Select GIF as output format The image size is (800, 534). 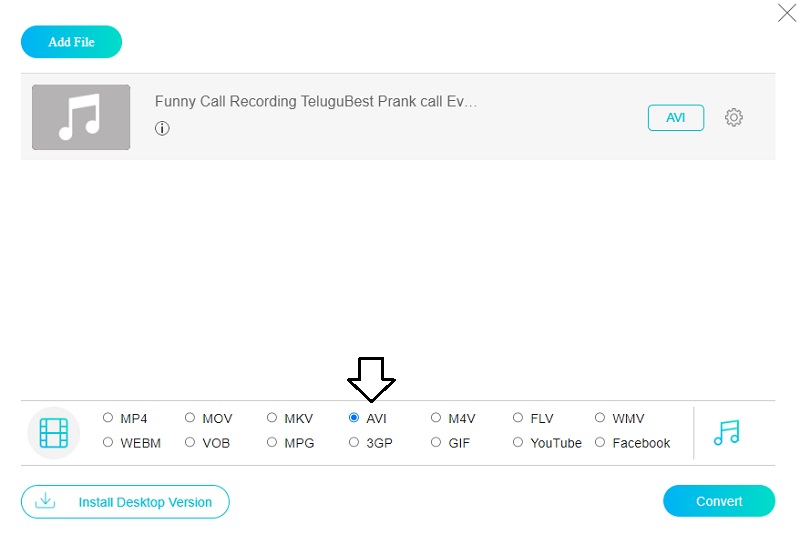[x=436, y=442]
